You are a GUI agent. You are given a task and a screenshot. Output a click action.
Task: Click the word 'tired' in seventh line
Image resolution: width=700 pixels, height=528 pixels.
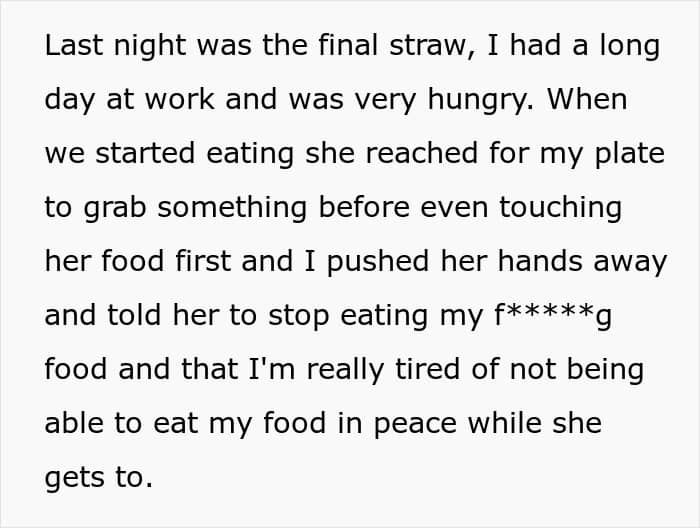[x=427, y=370]
